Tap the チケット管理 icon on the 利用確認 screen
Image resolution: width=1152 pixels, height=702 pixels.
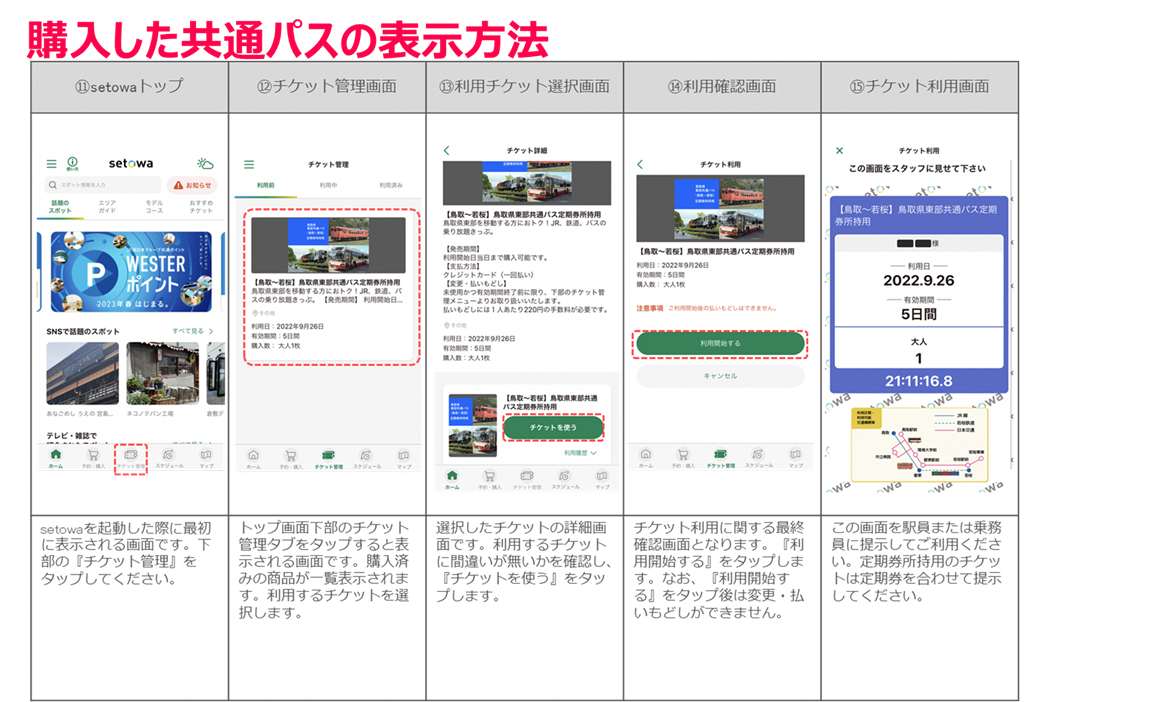[x=721, y=459]
